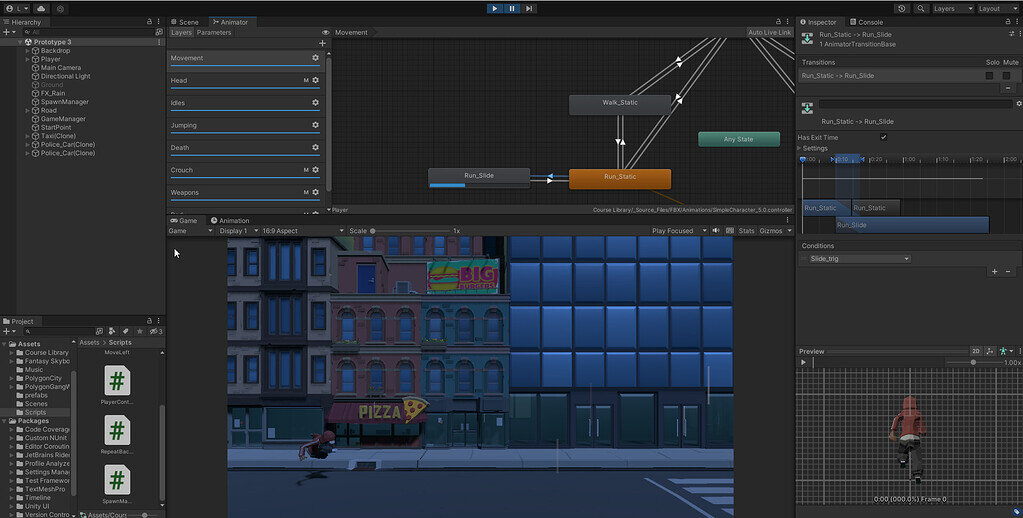
Task: Toggle the Has Exit Time checkbox
Action: click(883, 137)
